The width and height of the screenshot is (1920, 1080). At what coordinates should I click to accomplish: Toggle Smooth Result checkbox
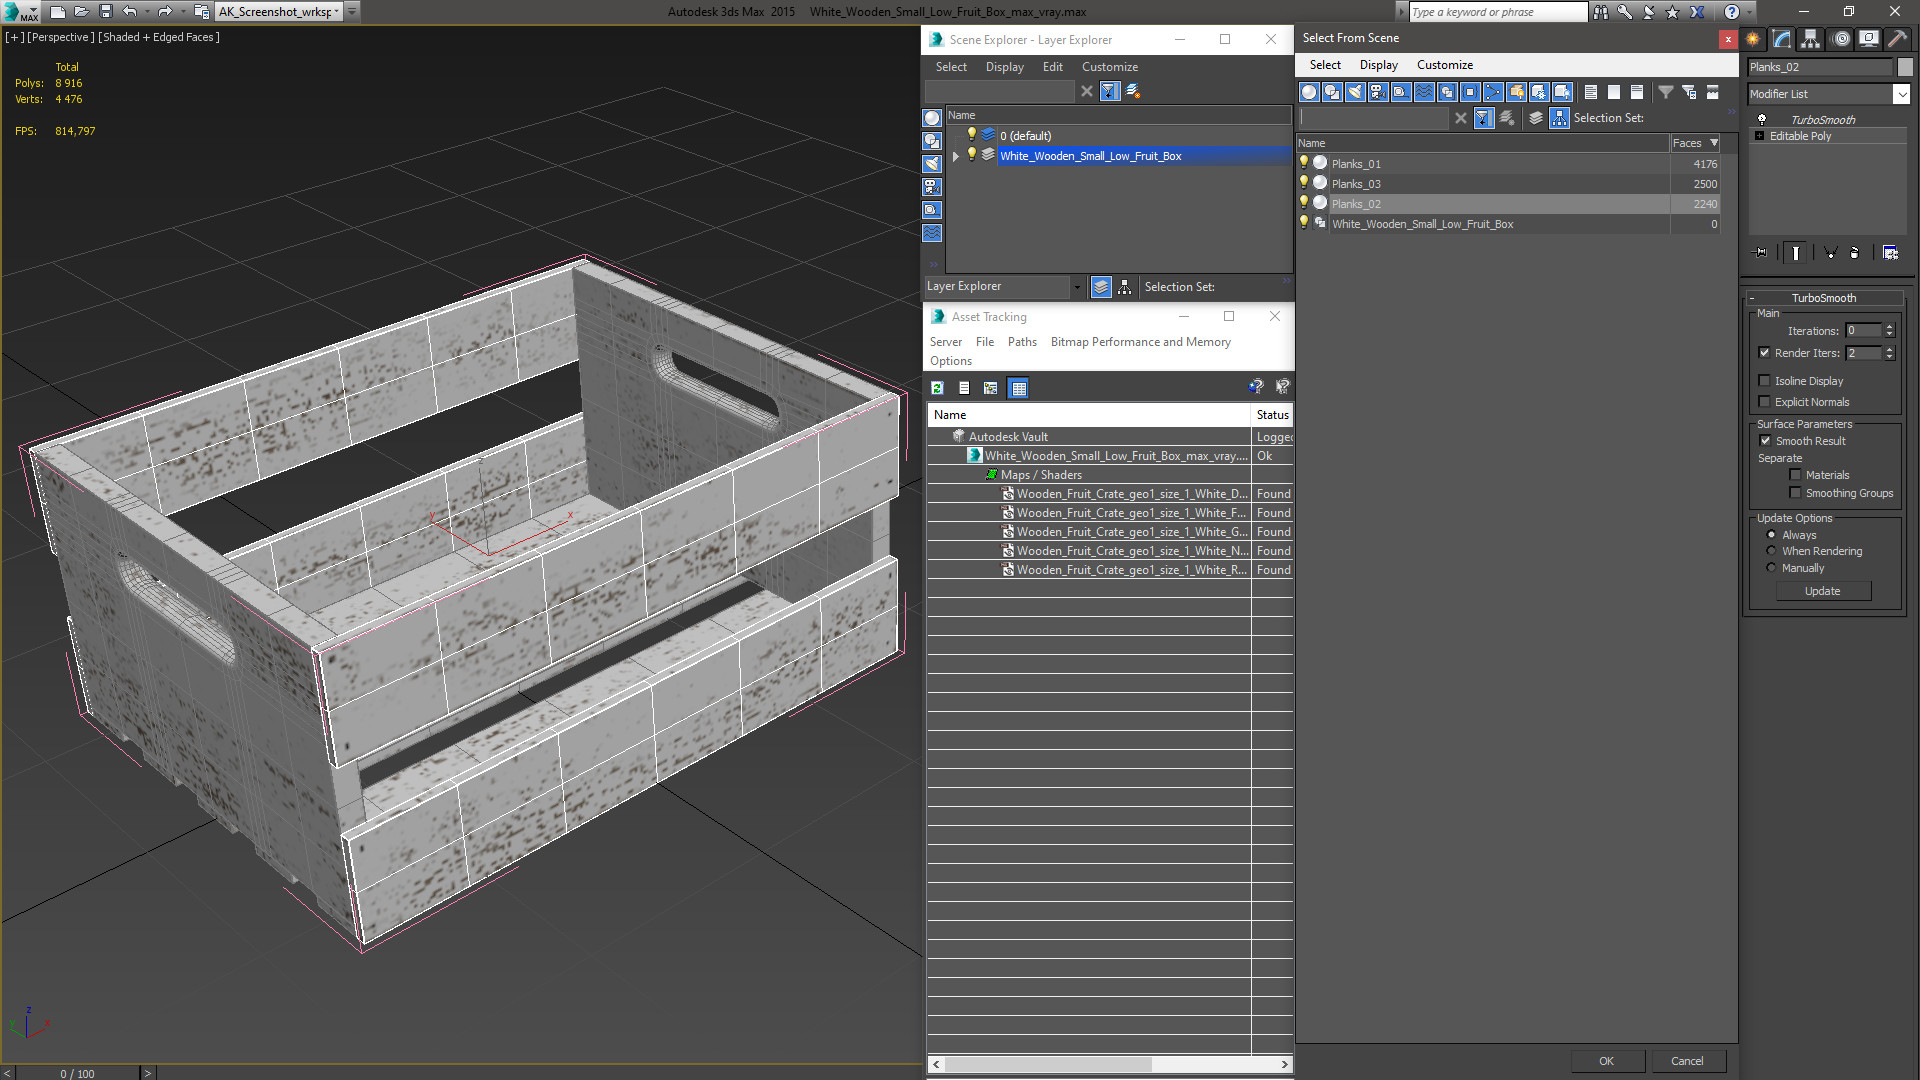tap(1765, 441)
